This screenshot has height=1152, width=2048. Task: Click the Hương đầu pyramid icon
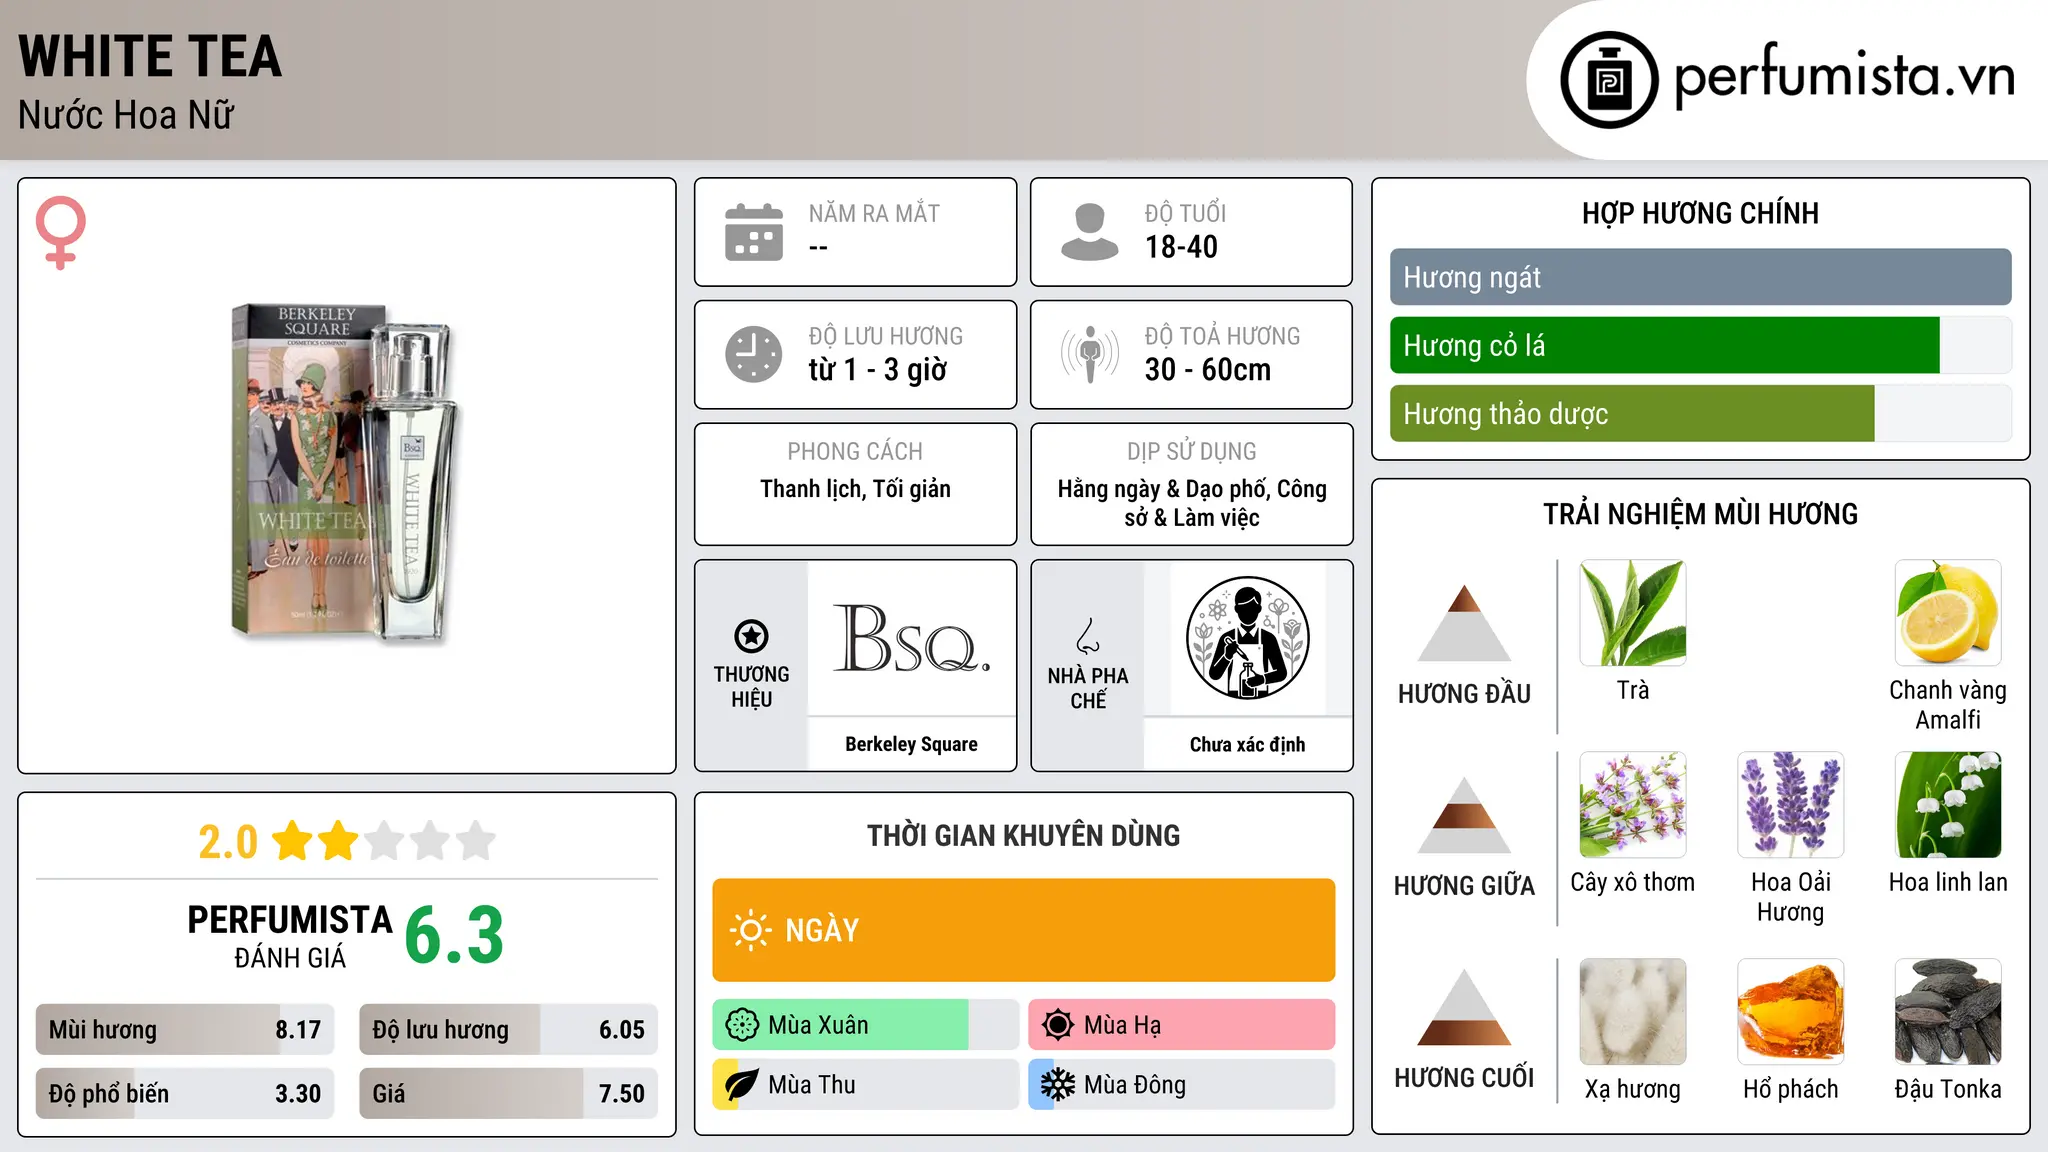pos(1464,623)
